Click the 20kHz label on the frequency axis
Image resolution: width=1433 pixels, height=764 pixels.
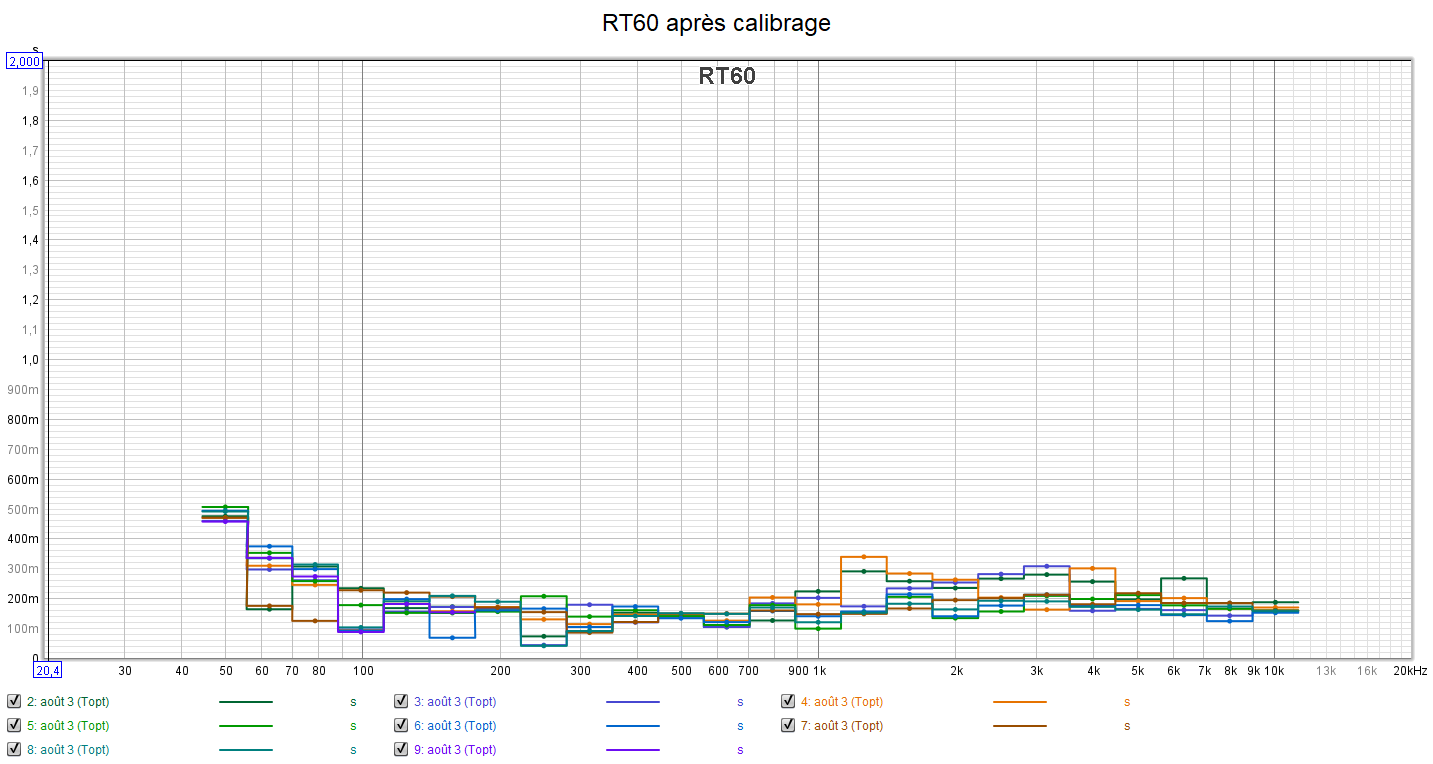coord(1410,670)
